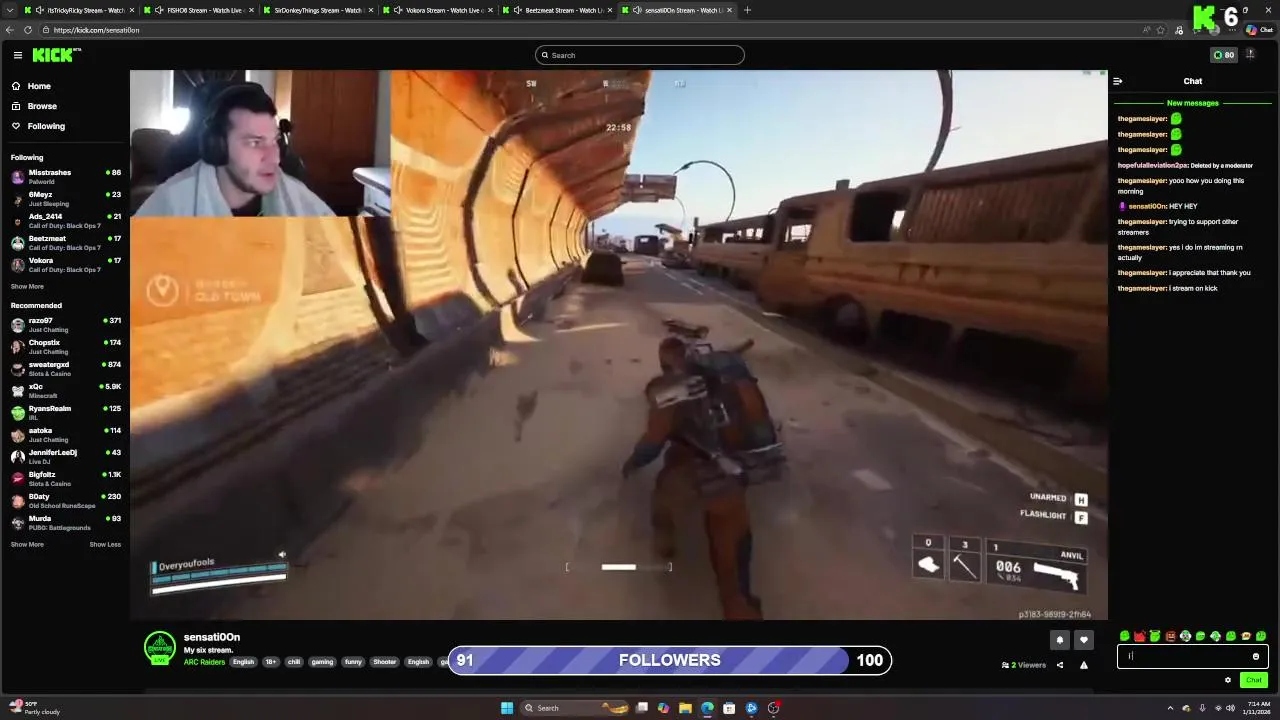The image size is (1280, 720).
Task: Click the heart follow button
Action: coord(1084,640)
